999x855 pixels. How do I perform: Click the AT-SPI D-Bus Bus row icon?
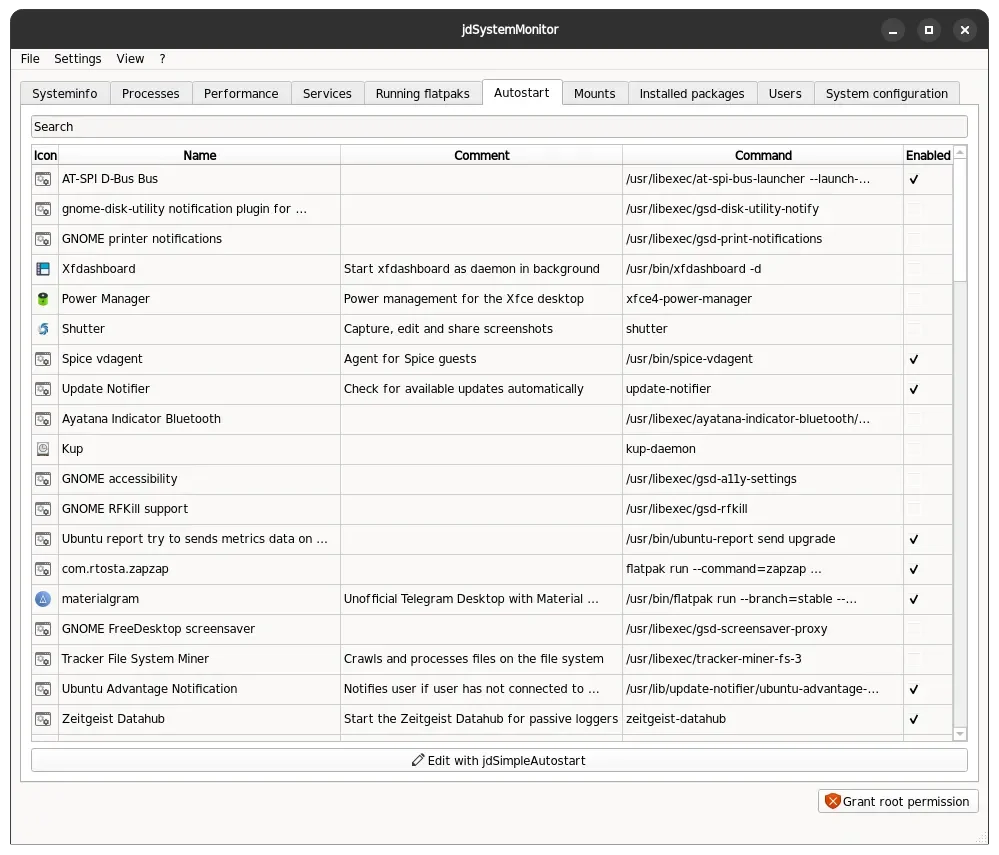(43, 179)
